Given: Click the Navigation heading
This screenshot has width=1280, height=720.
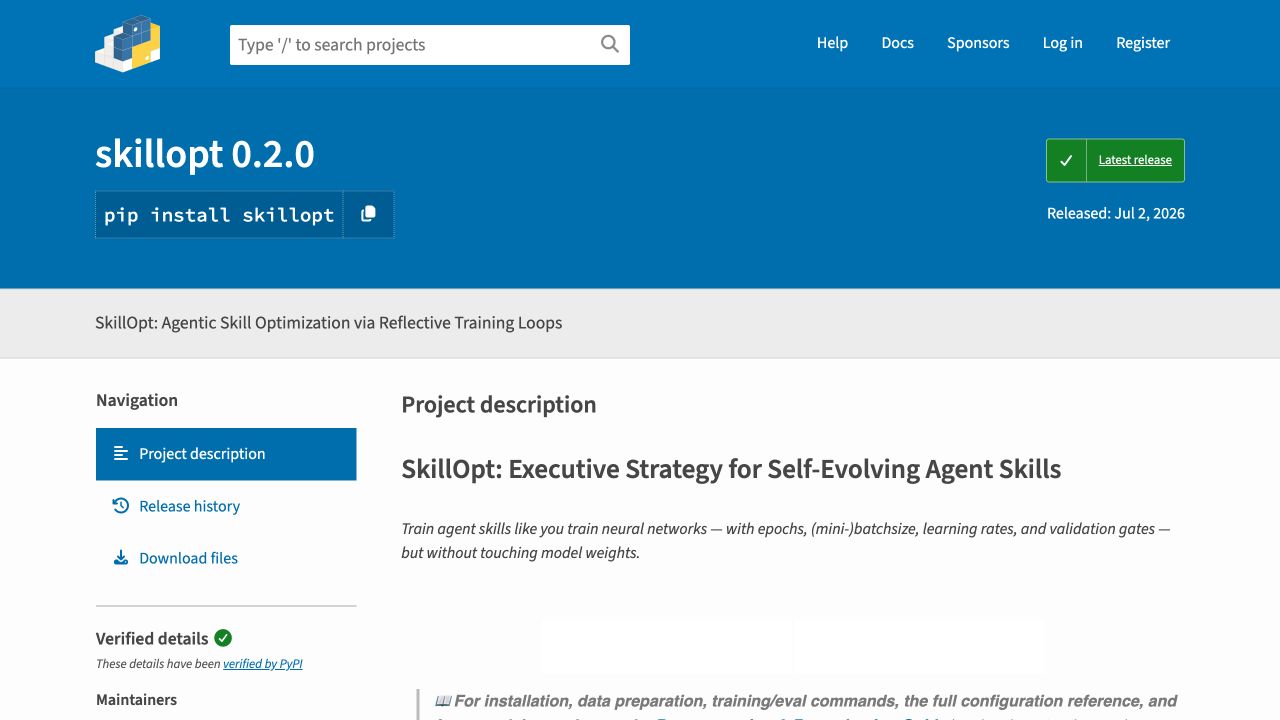Looking at the screenshot, I should pos(137,400).
